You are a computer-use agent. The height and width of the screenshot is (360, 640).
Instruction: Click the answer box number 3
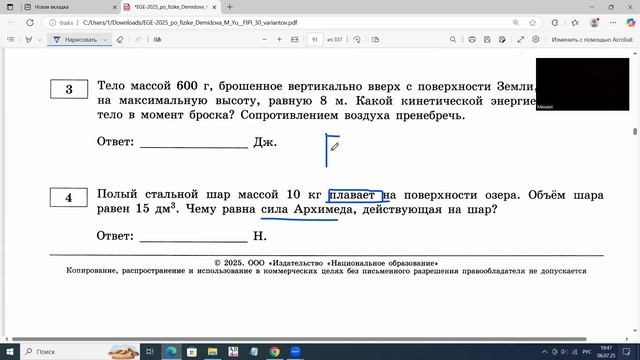69,89
